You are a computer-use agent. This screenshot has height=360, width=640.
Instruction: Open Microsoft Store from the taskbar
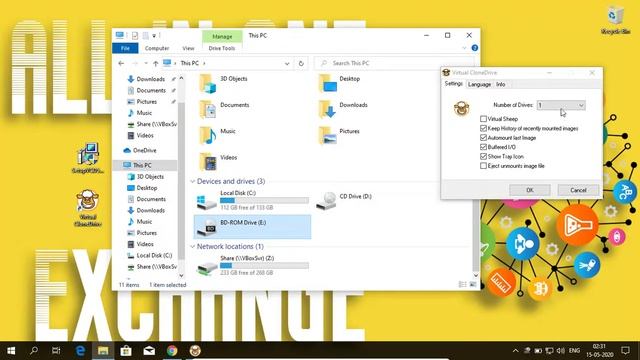click(x=126, y=351)
